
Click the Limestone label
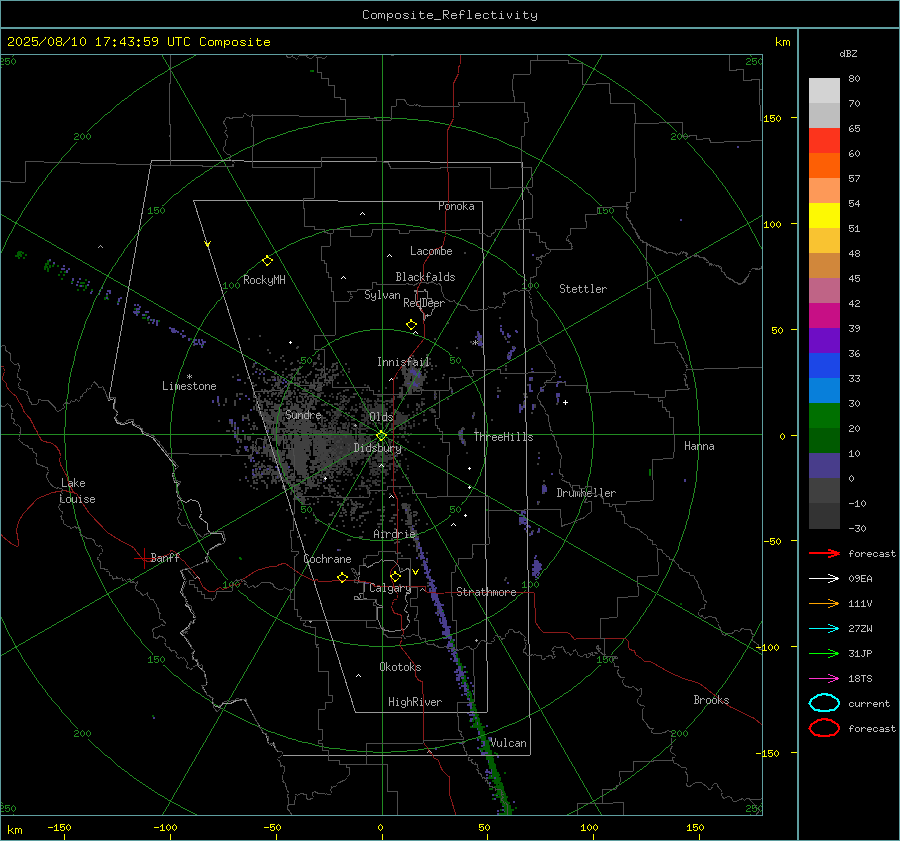coord(189,386)
